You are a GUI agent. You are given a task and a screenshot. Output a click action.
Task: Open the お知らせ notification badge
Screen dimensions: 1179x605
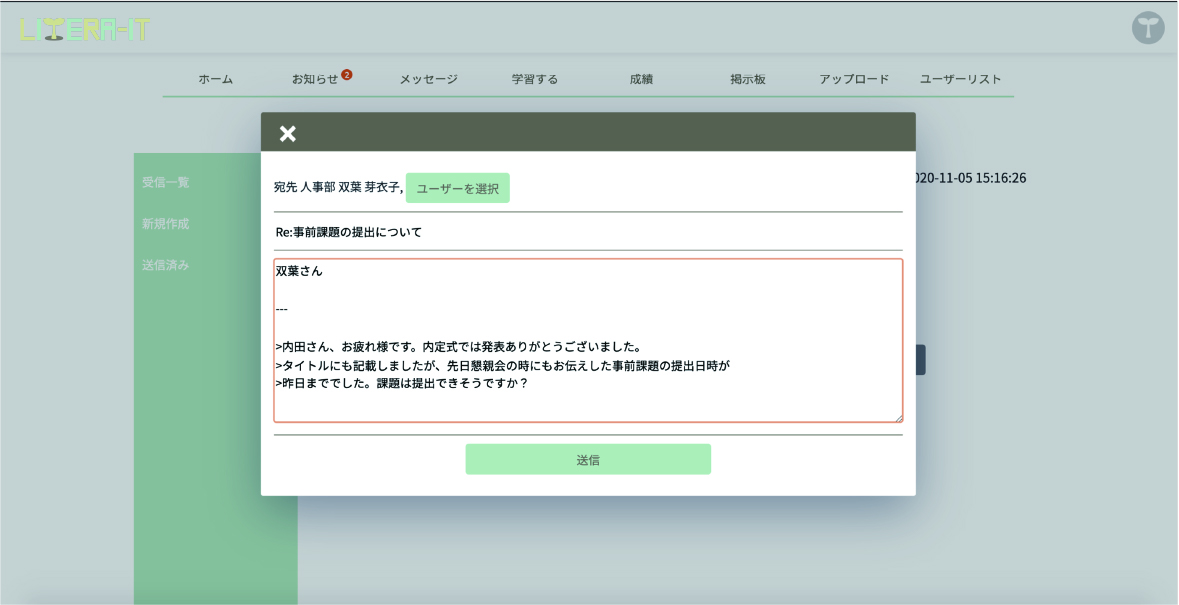[x=347, y=74]
